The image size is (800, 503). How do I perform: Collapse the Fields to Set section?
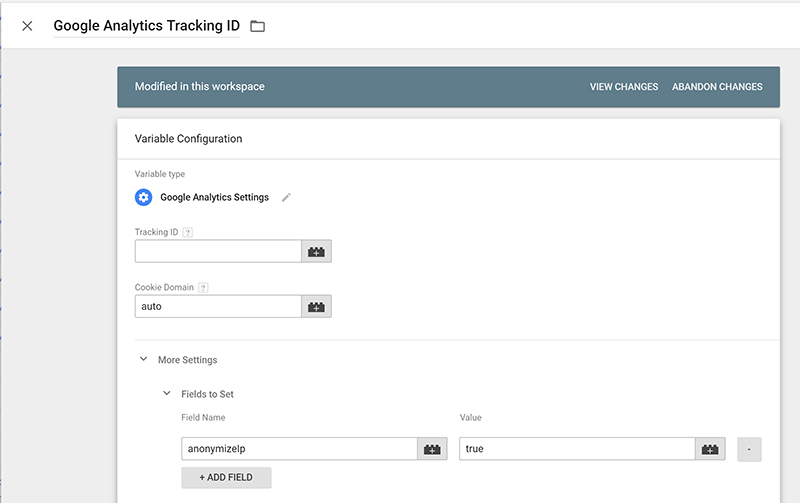(167, 393)
